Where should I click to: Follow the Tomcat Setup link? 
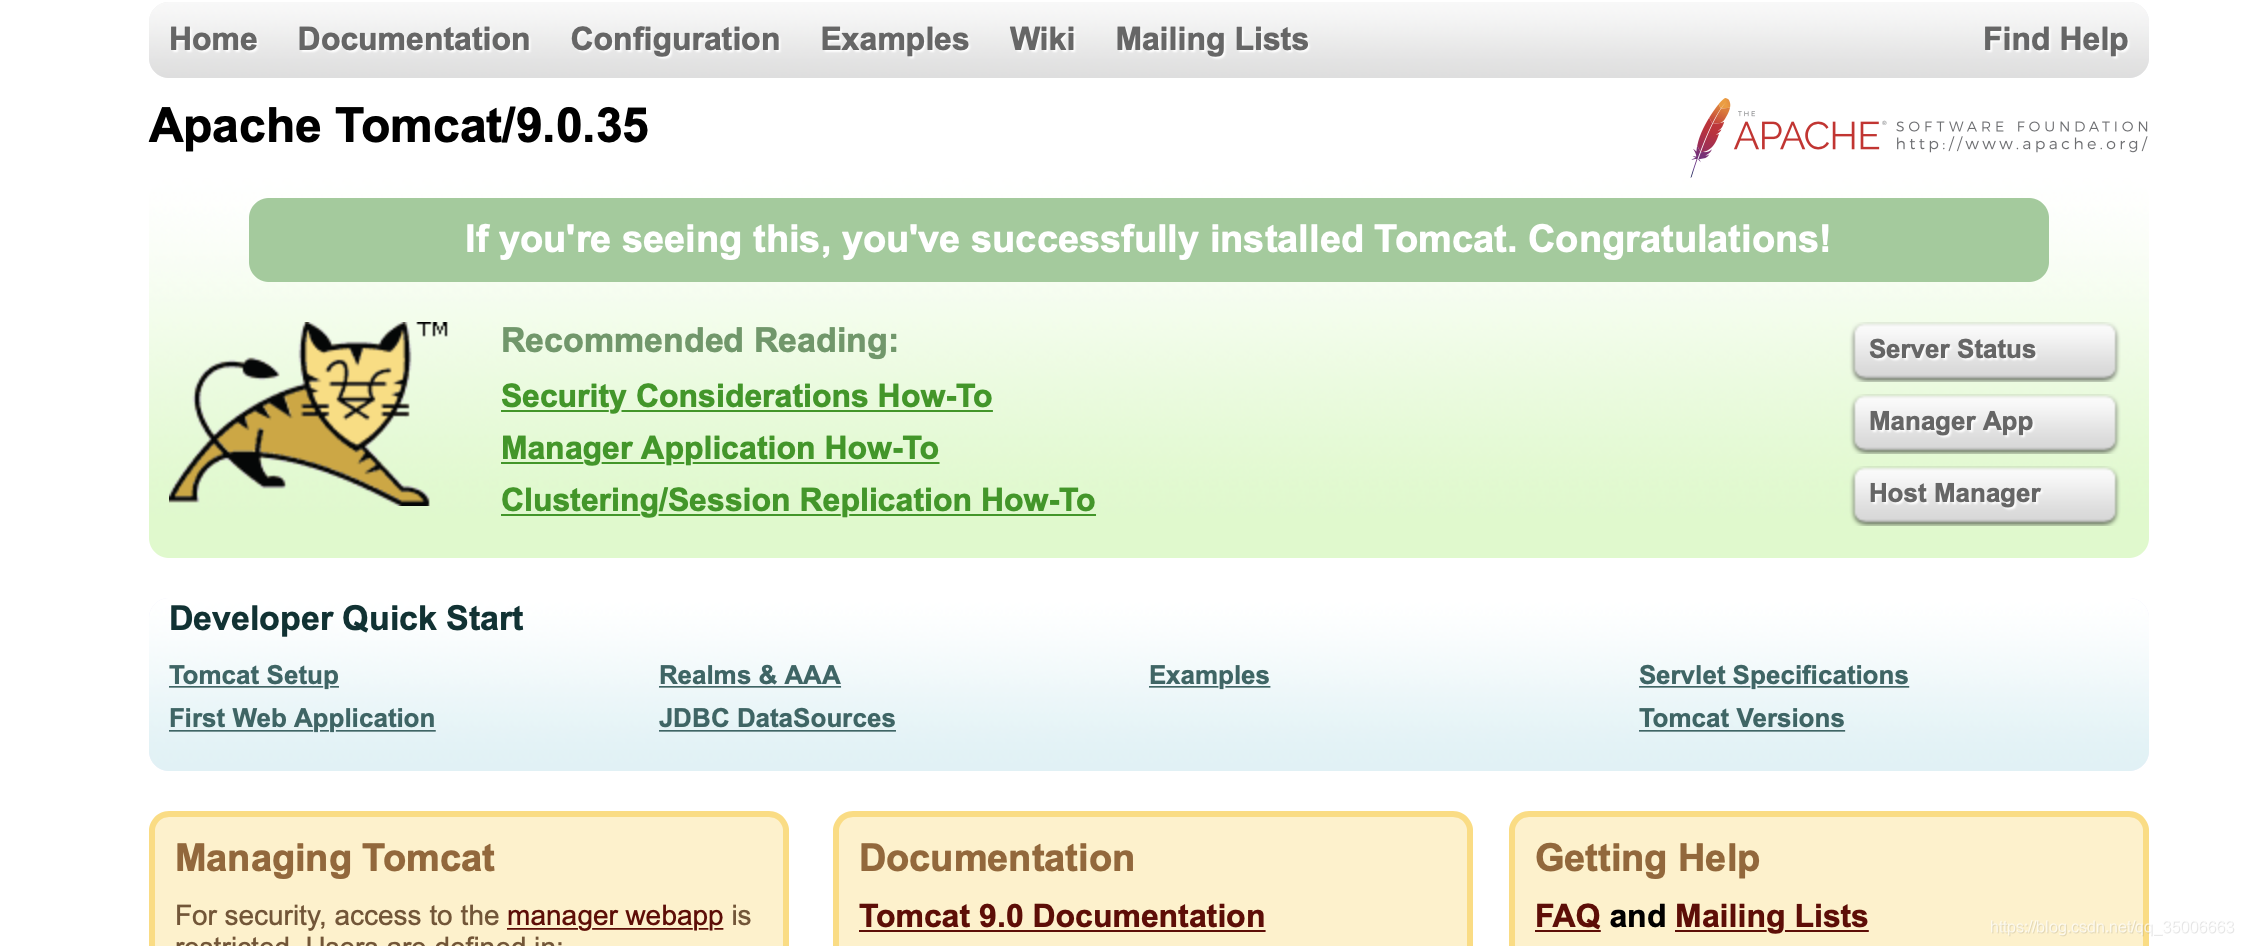point(254,675)
